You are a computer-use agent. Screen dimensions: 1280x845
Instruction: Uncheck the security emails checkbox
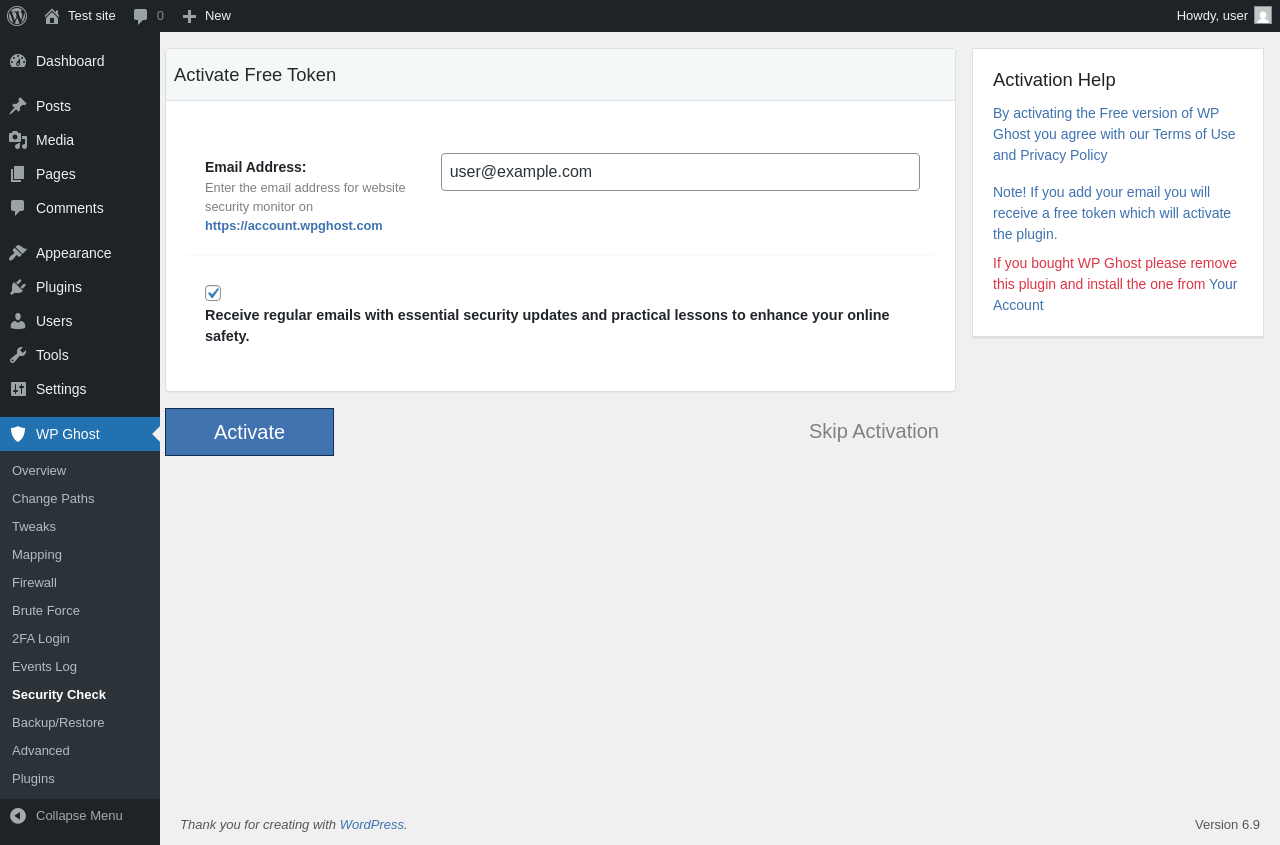(x=213, y=293)
